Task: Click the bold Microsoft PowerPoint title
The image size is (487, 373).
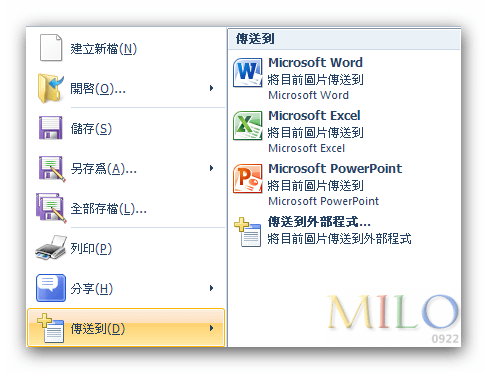Action: (335, 169)
